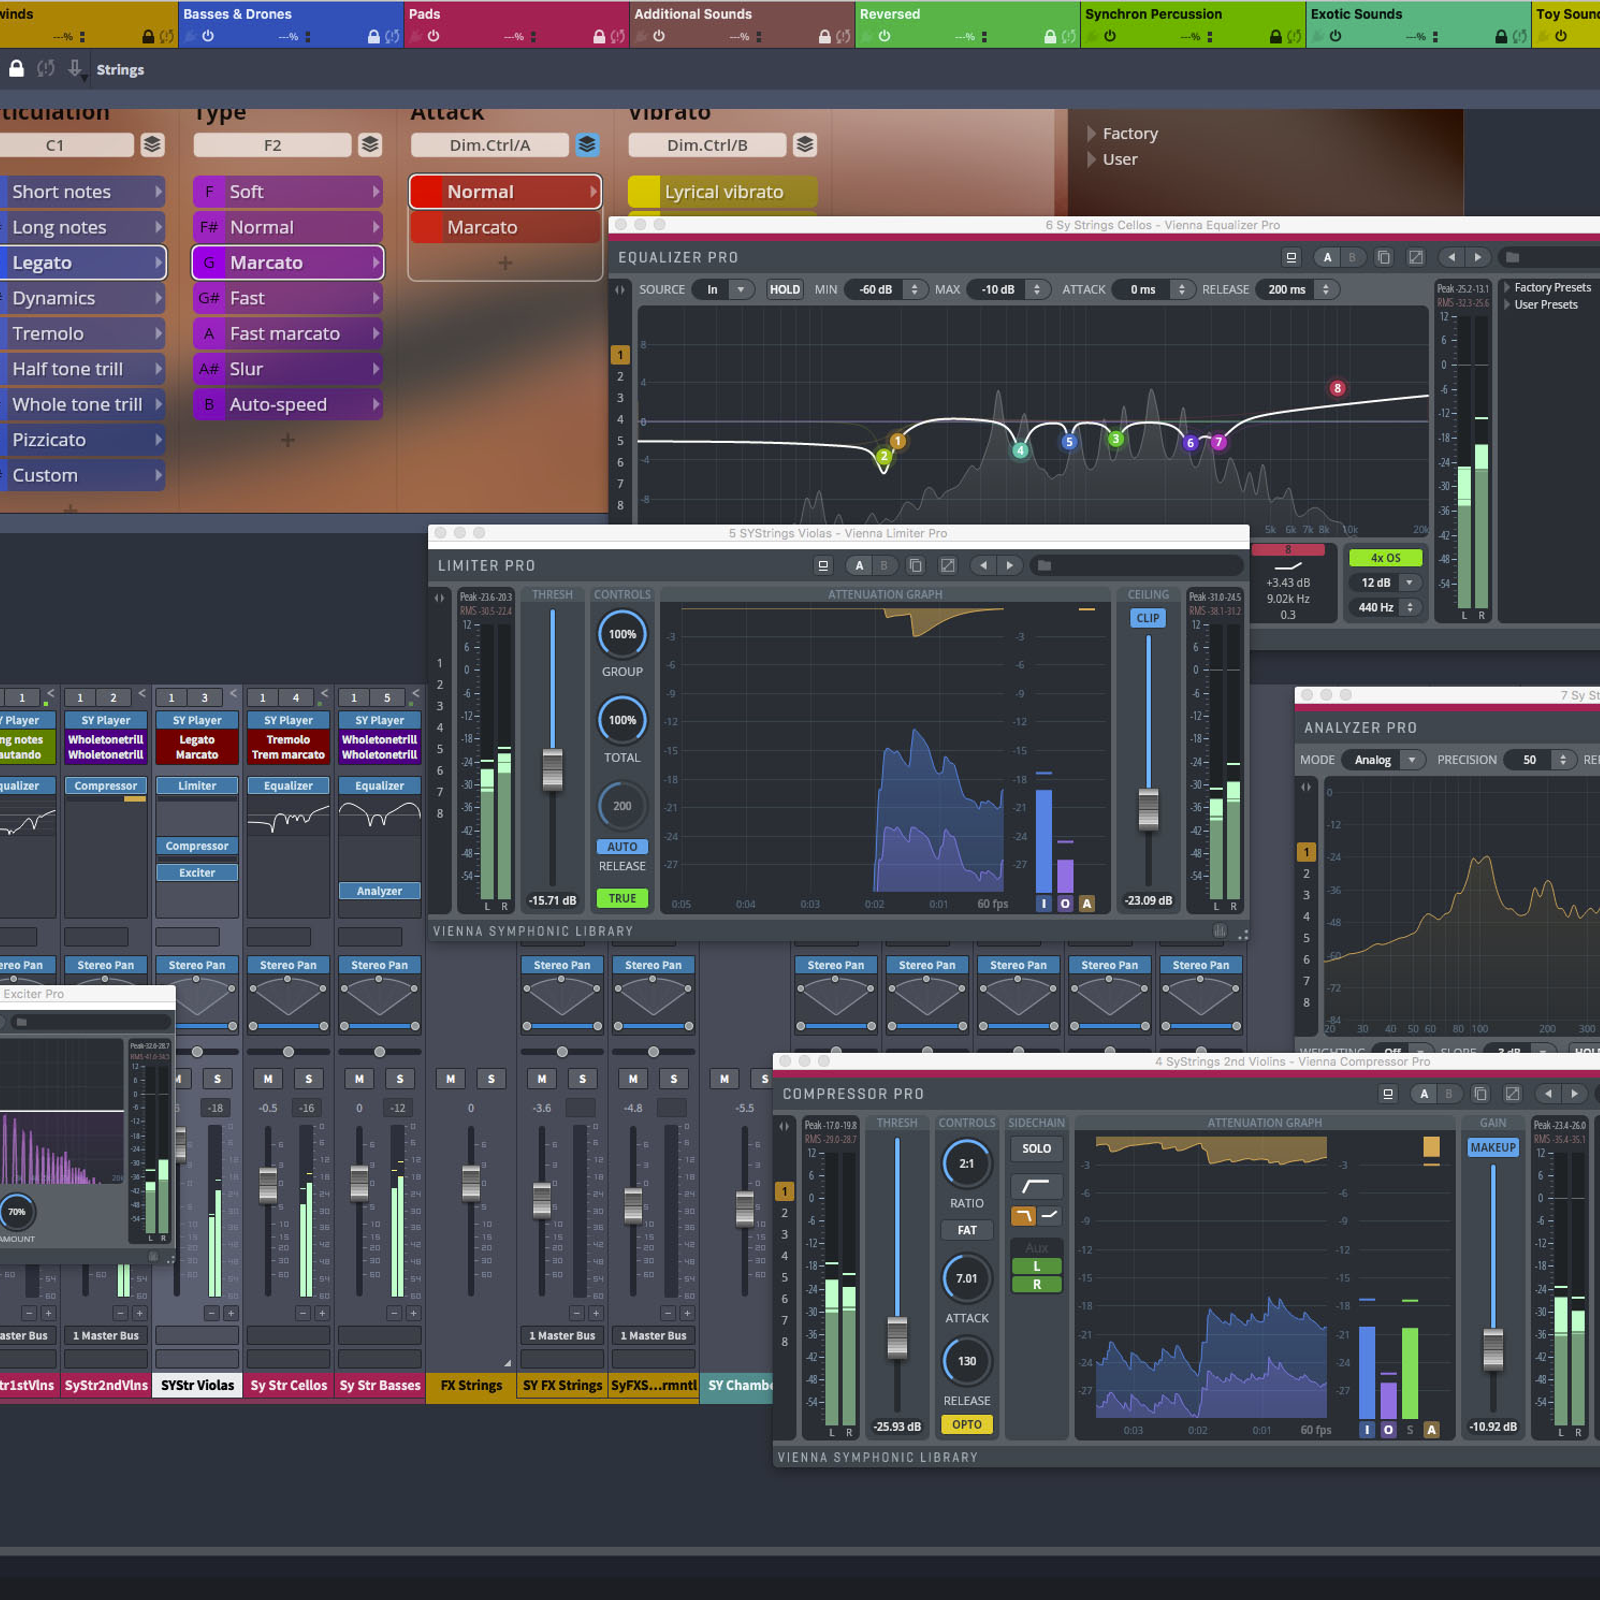This screenshot has height=1600, width=1600.
Task: Click Limiter Pro previous preset arrow
Action: pyautogui.click(x=984, y=566)
